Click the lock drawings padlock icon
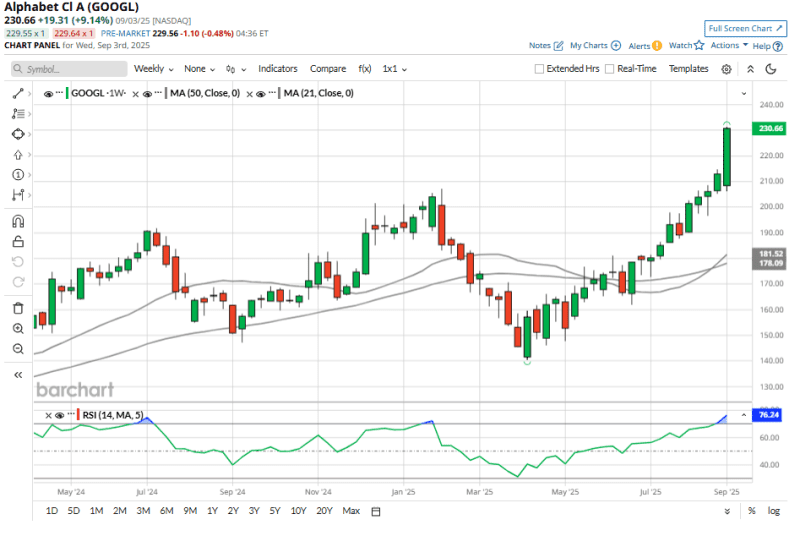 click(x=18, y=241)
